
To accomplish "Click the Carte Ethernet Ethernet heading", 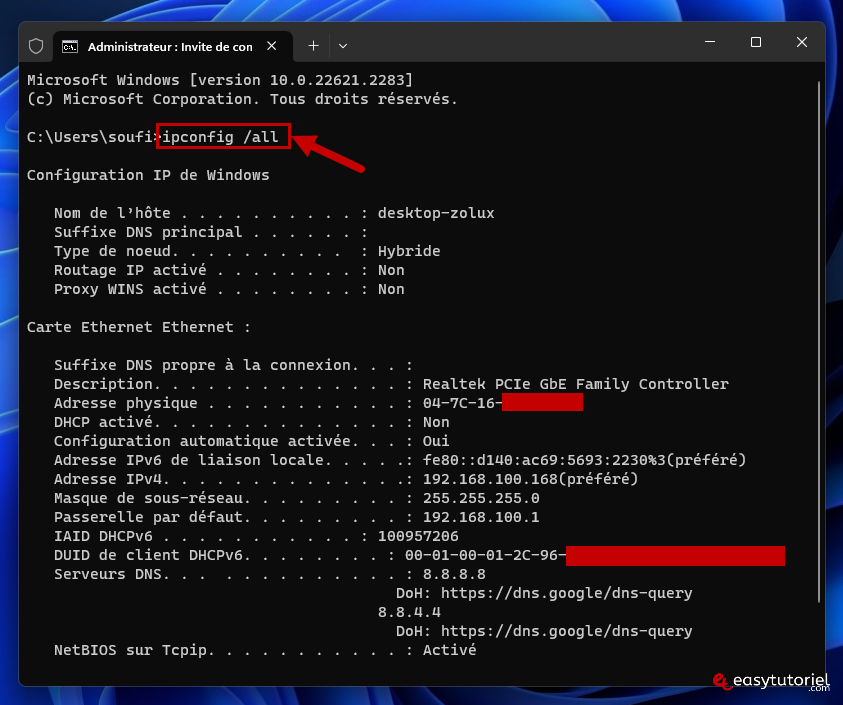I will pyautogui.click(x=139, y=327).
